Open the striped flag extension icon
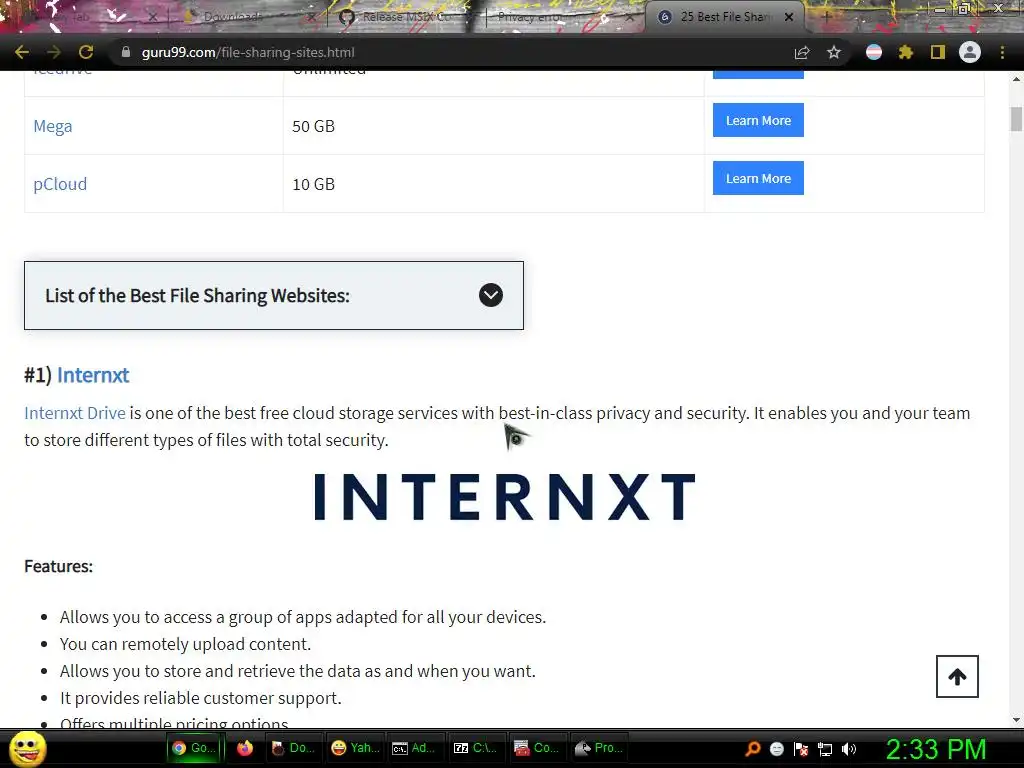The width and height of the screenshot is (1024, 768). point(874,52)
